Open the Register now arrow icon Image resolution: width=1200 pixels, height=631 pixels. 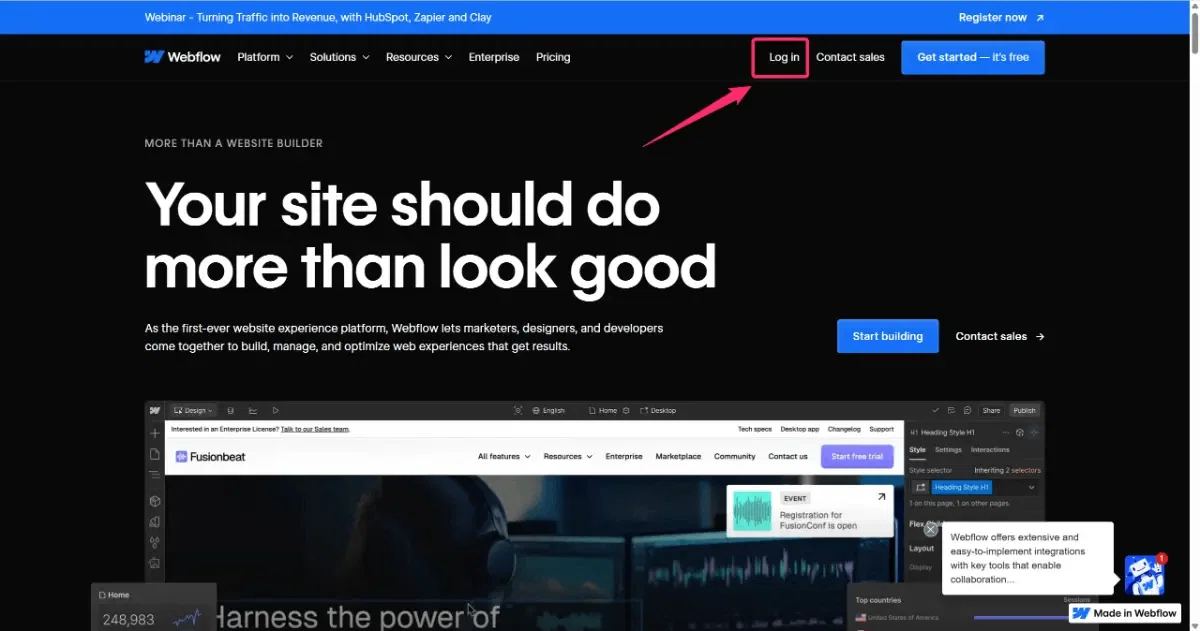1040,18
